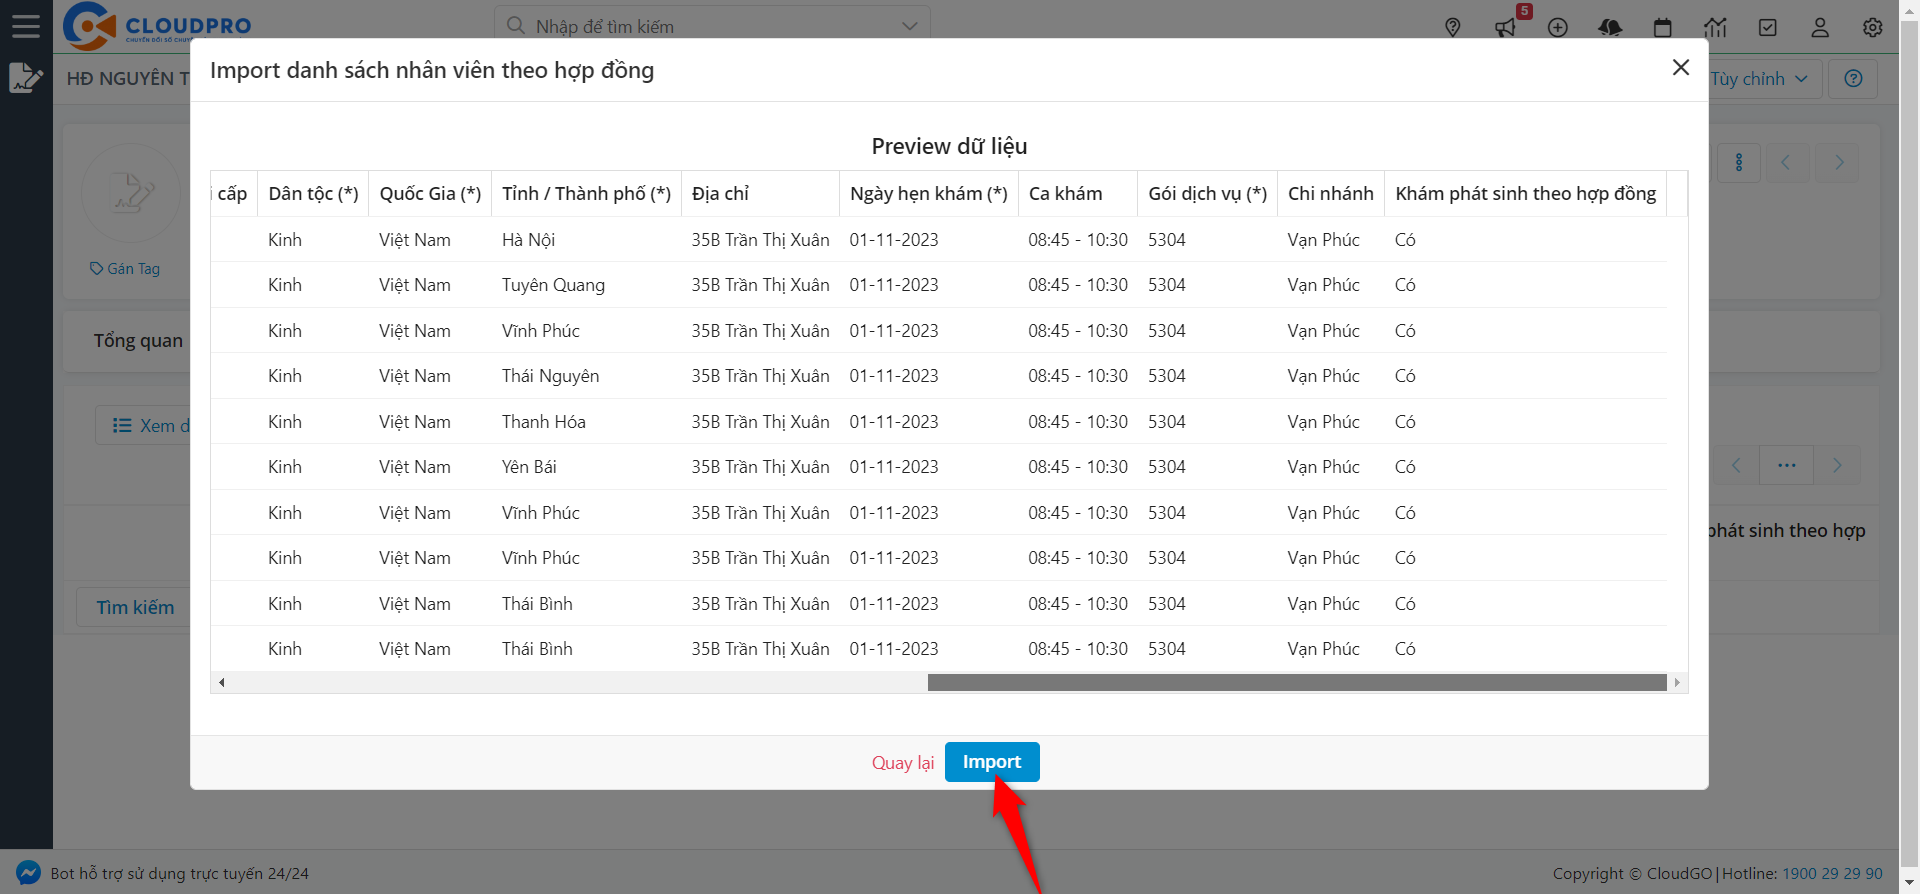
Task: Click the Quay lại link
Action: (902, 763)
